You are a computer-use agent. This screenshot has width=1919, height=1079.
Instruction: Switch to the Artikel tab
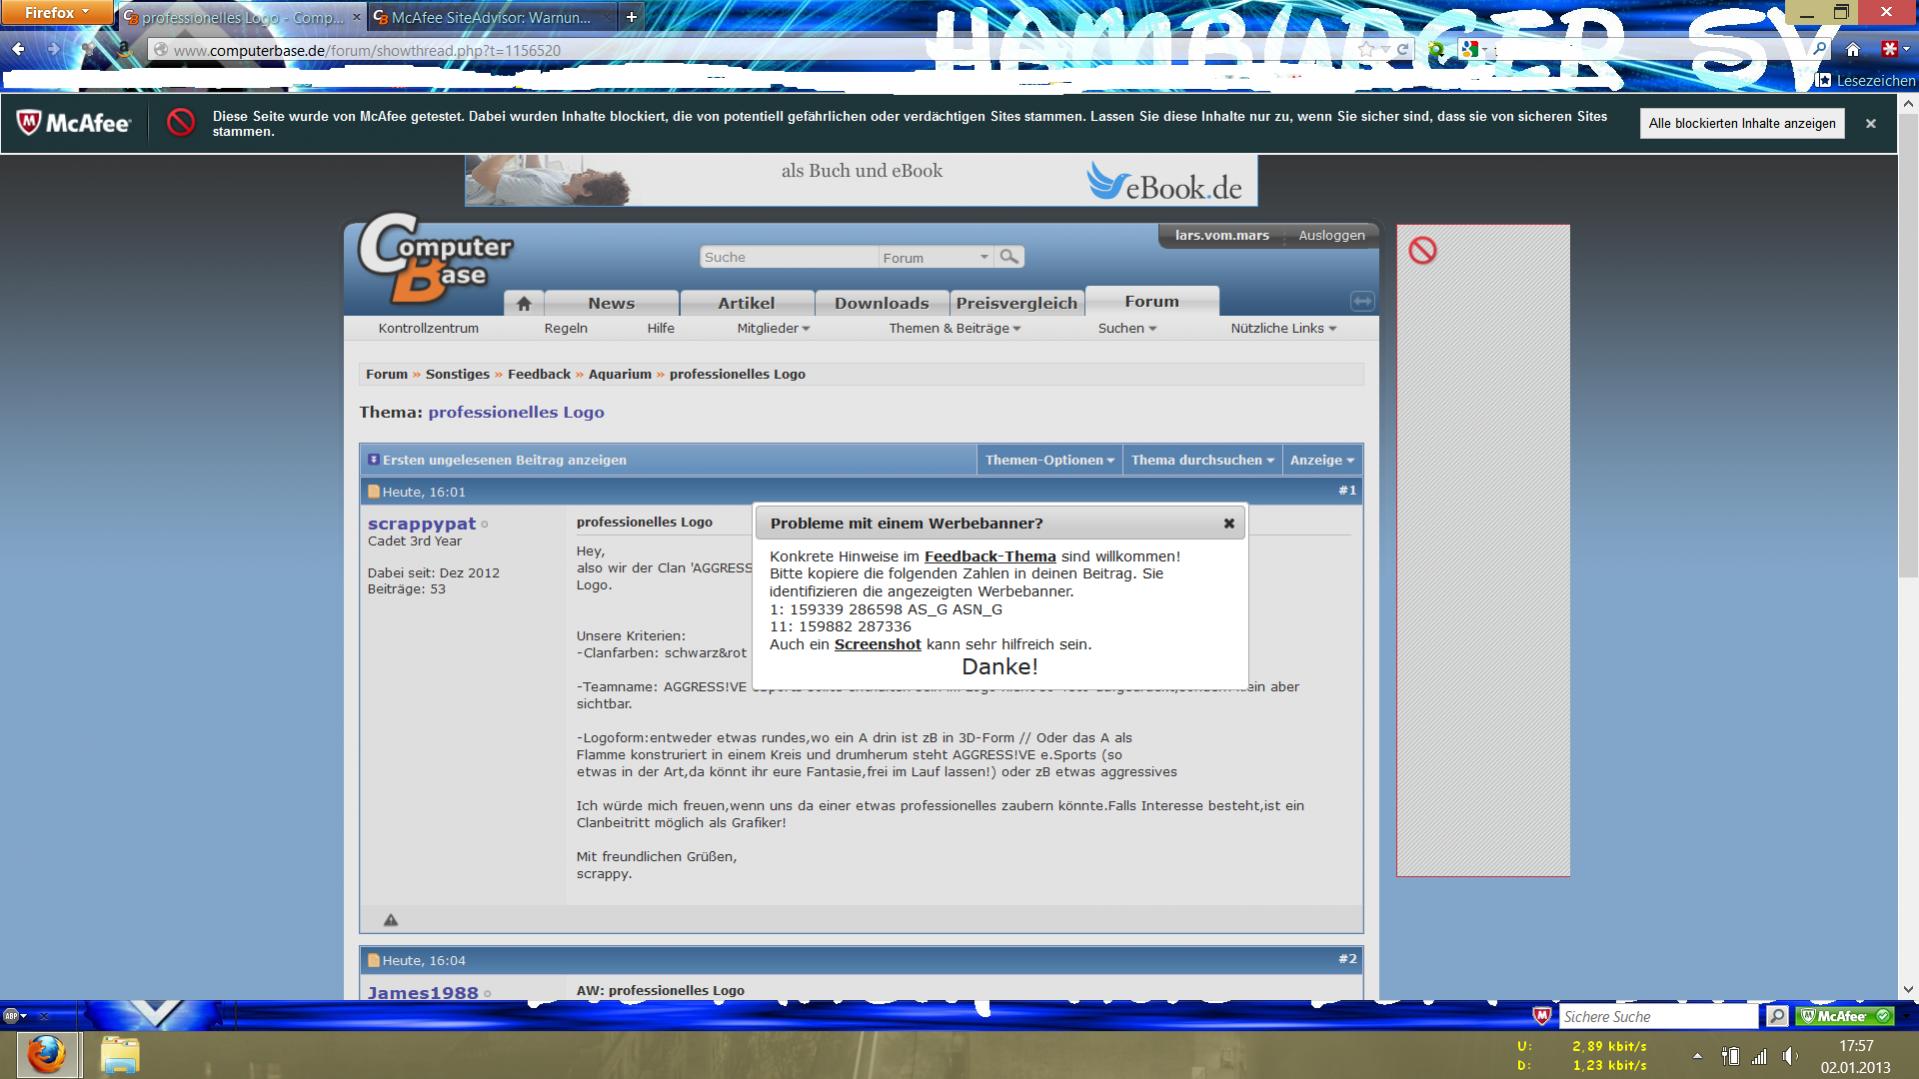(746, 303)
